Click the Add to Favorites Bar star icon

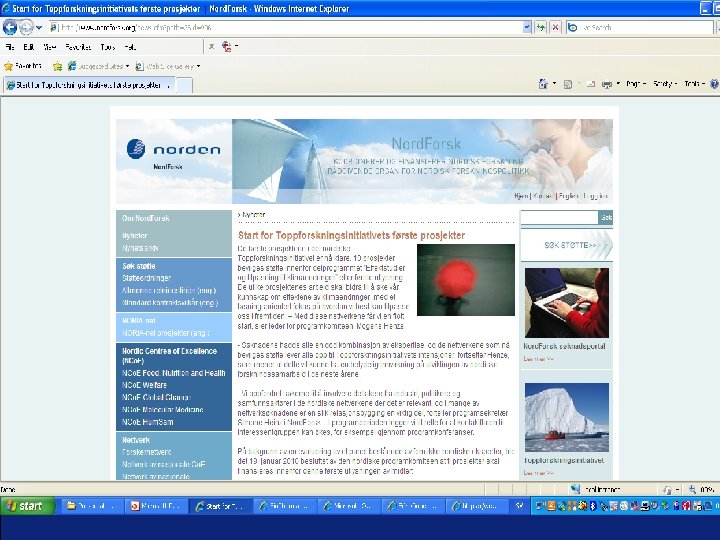(57, 66)
